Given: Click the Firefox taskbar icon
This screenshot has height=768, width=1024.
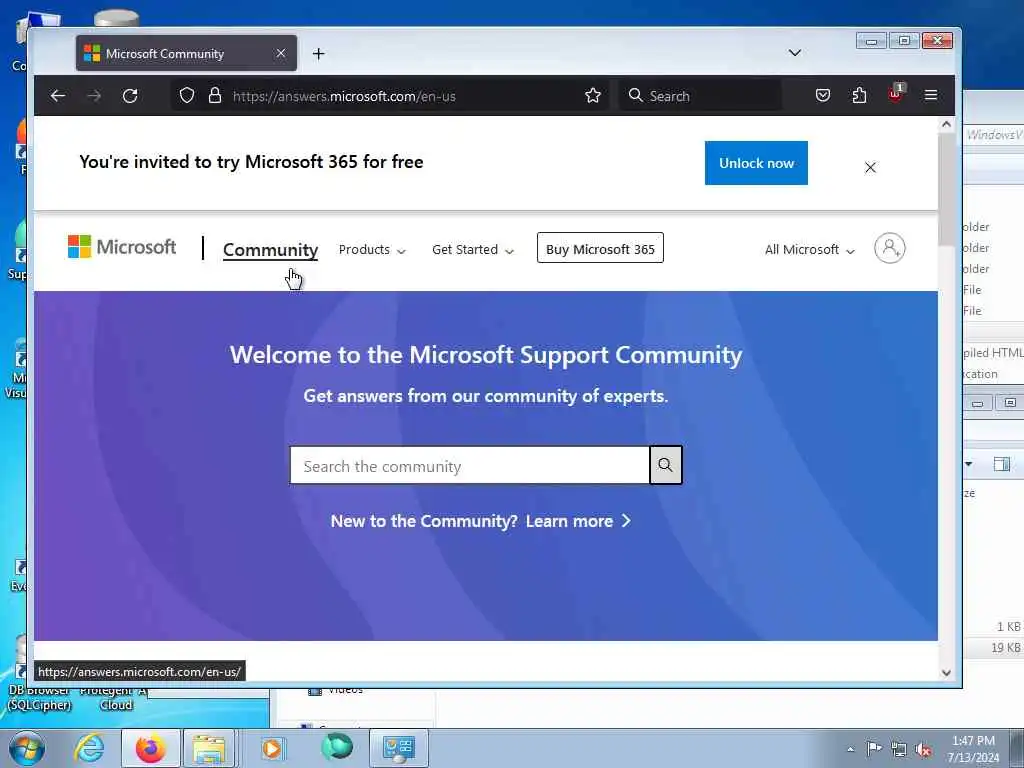Looking at the screenshot, I should click(x=150, y=748).
